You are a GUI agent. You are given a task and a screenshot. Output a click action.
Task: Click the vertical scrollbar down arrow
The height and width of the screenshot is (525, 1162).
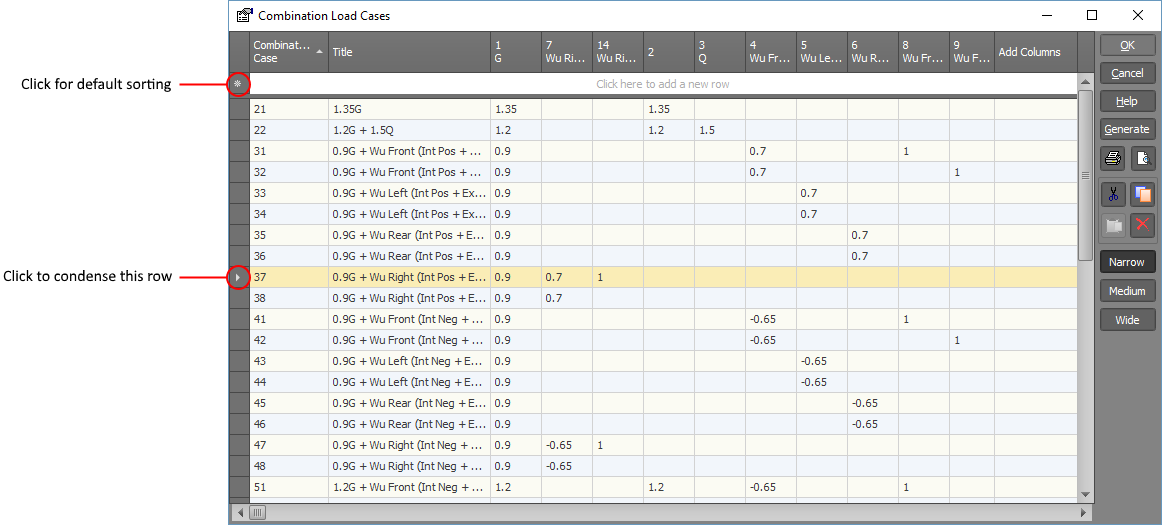pos(1086,494)
